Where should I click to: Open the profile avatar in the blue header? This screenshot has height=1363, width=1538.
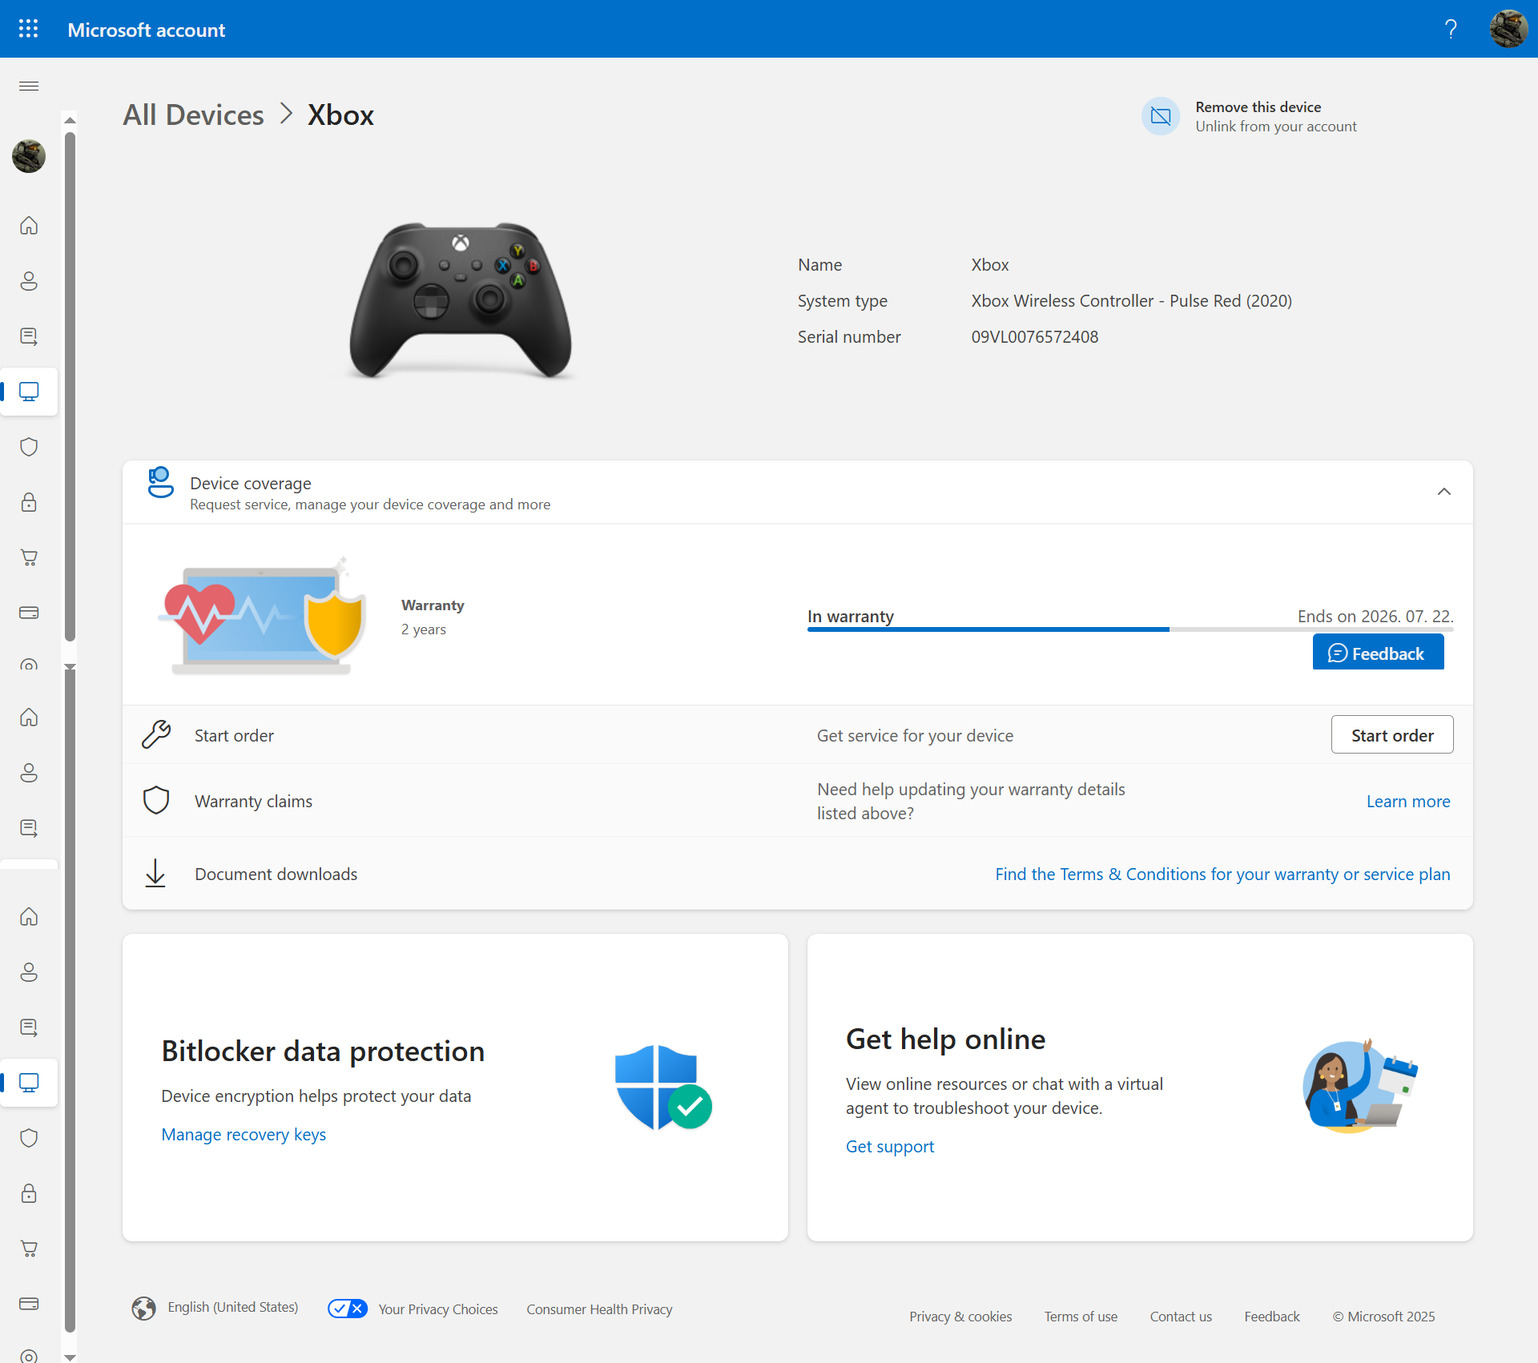pos(1508,29)
